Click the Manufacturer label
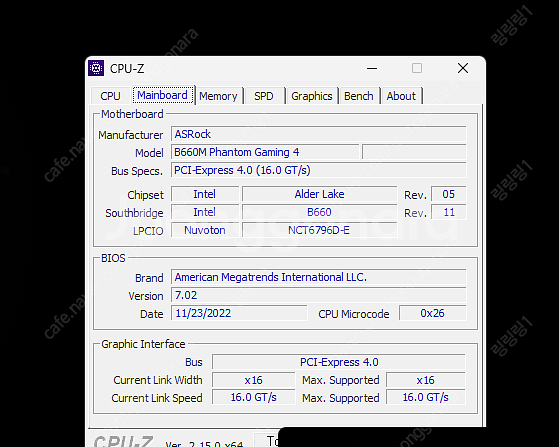This screenshot has height=447, width=559. point(130,135)
